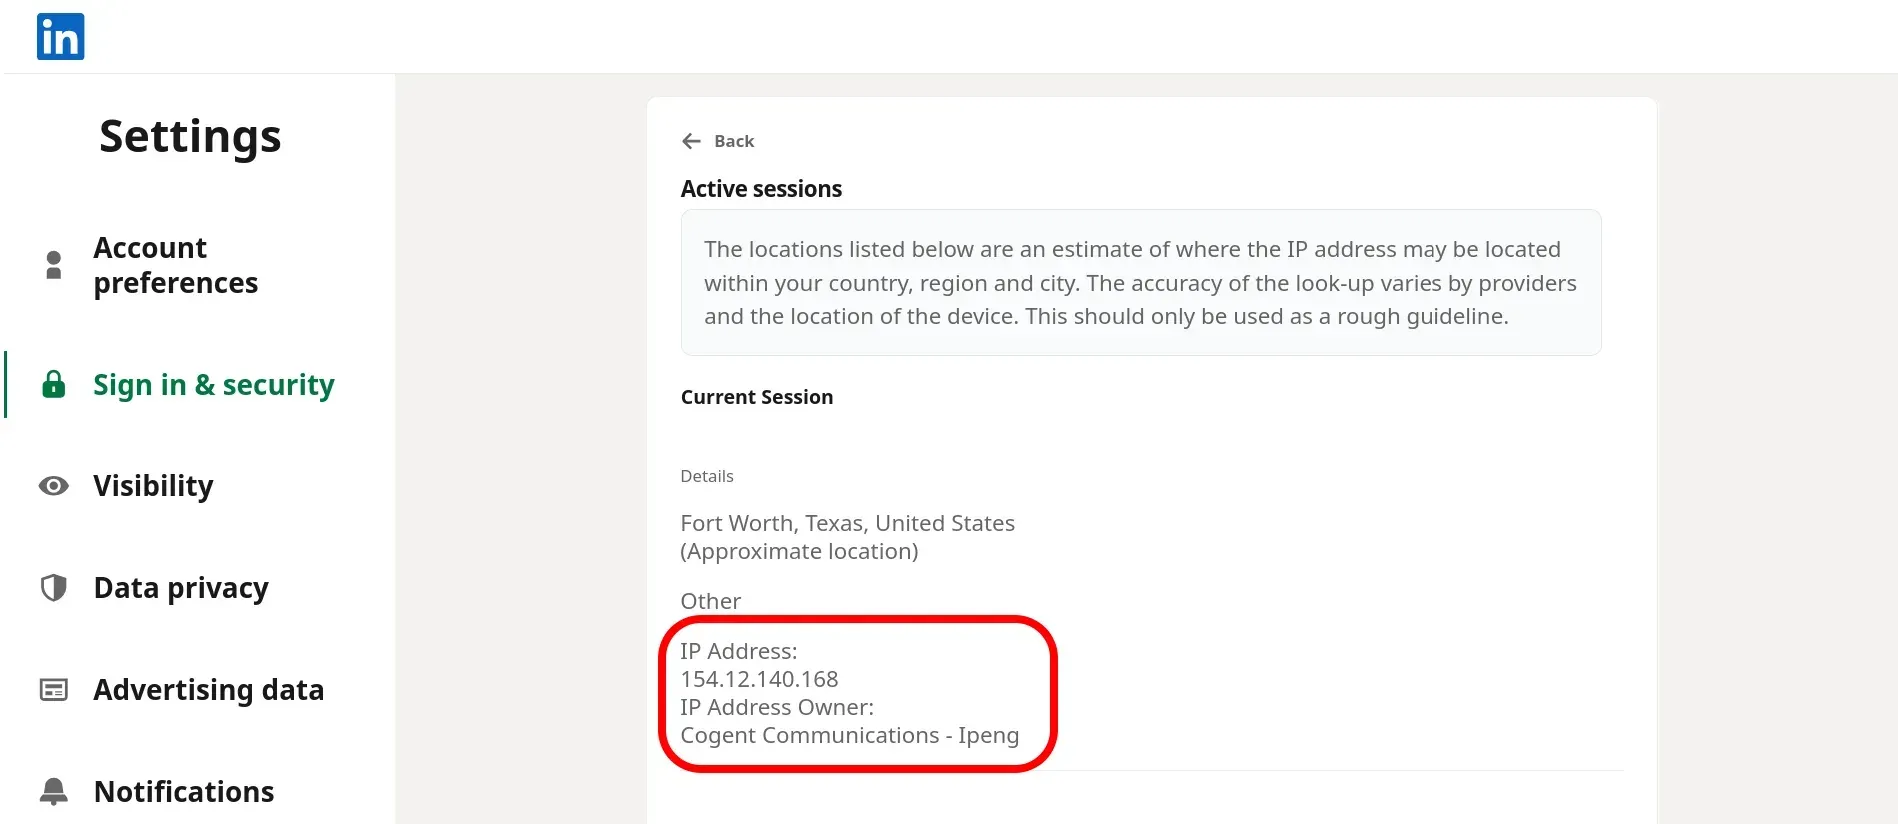The width and height of the screenshot is (1898, 824).
Task: Select Cogent Communications - Ipeng text
Action: [850, 735]
